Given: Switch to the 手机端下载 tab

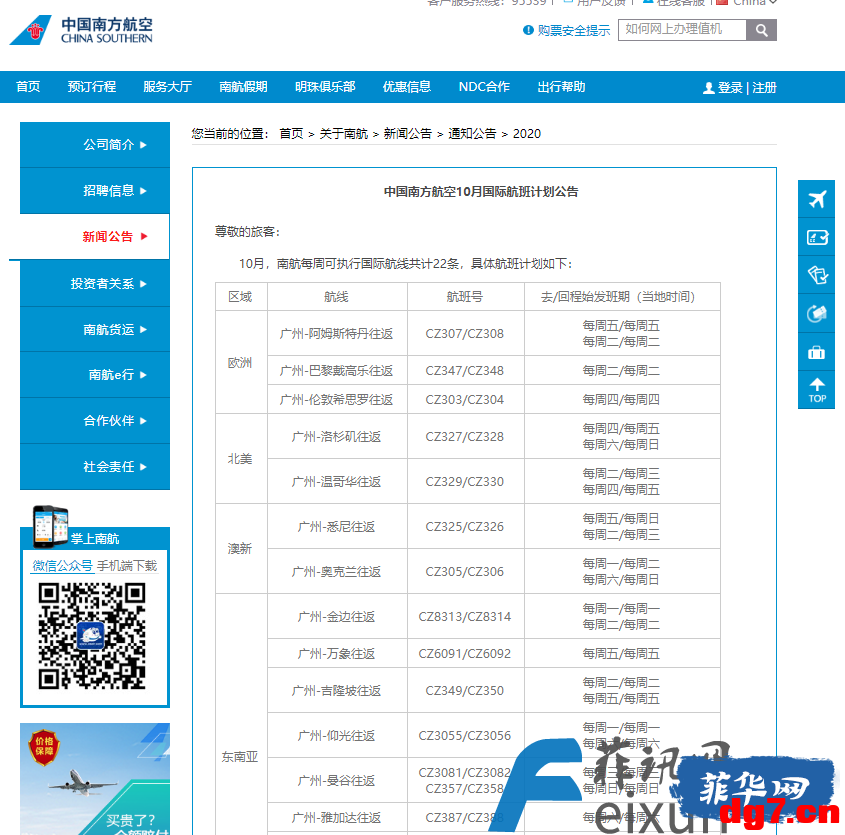Looking at the screenshot, I should (x=127, y=565).
